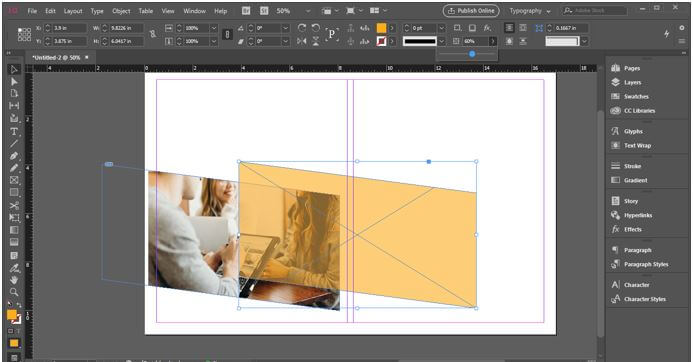Open the File menu
The width and height of the screenshot is (693, 362).
pyautogui.click(x=32, y=11)
